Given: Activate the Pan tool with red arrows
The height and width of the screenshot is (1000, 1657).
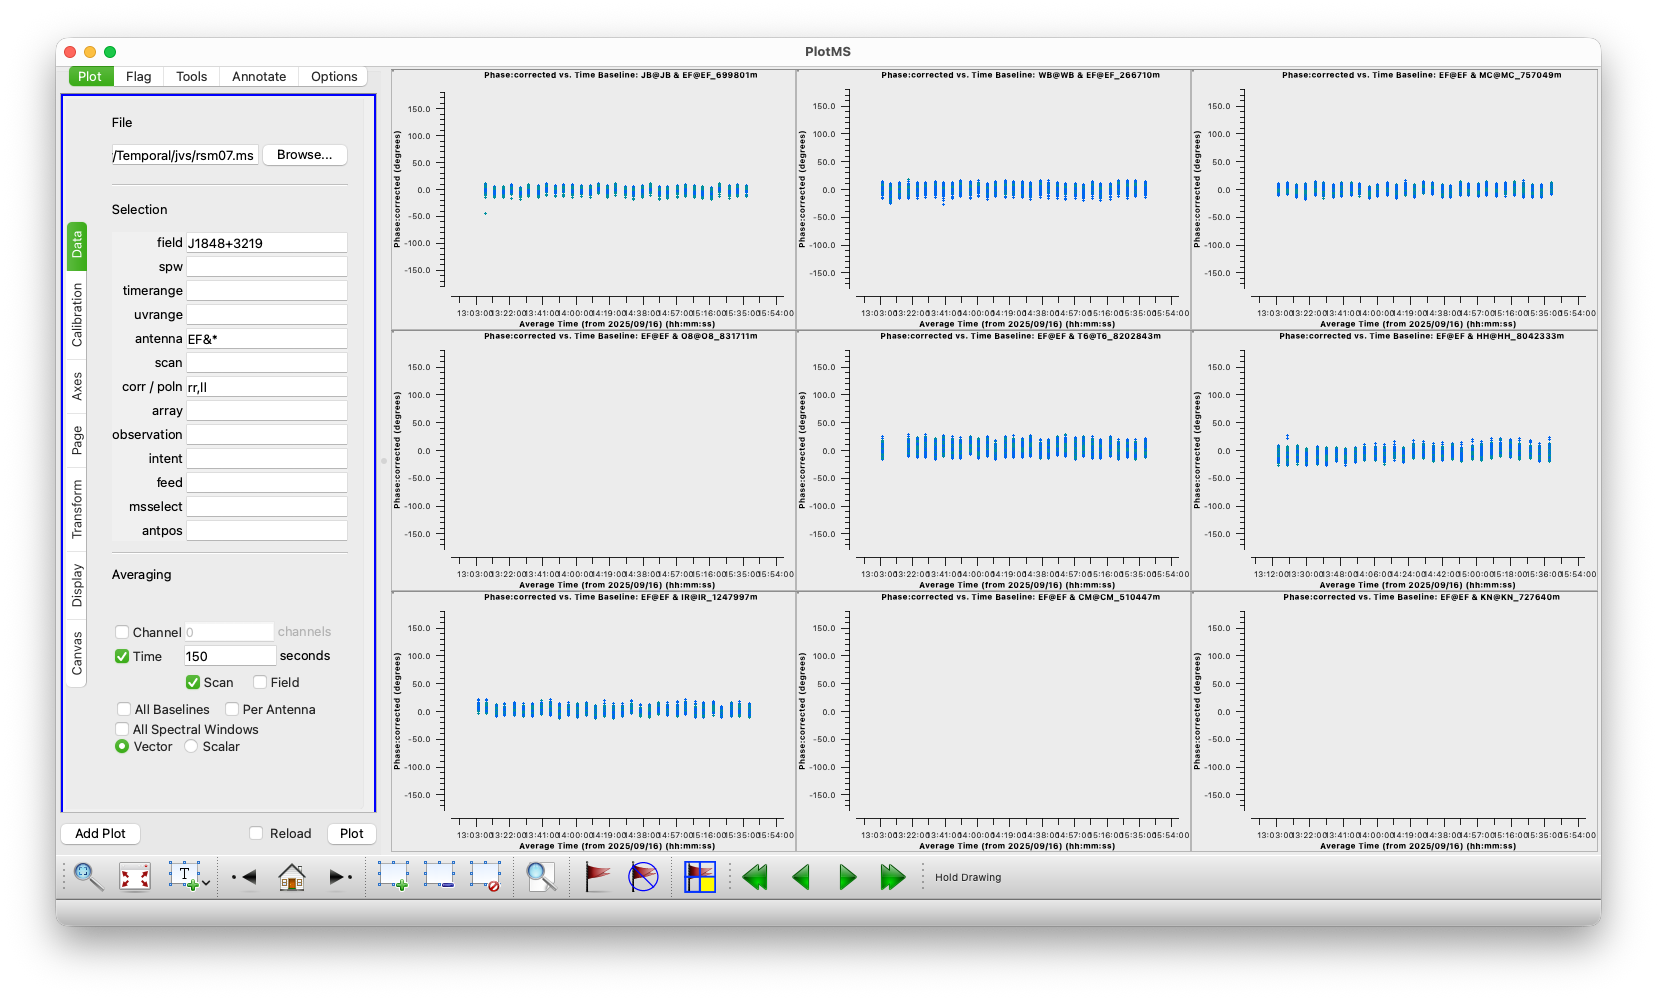Looking at the screenshot, I should click(135, 877).
